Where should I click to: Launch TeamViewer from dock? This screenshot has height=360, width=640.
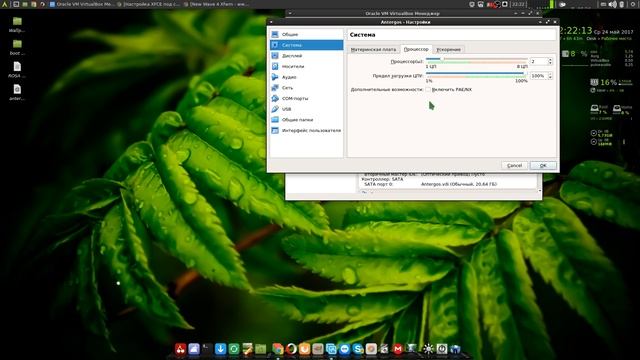tap(344, 349)
